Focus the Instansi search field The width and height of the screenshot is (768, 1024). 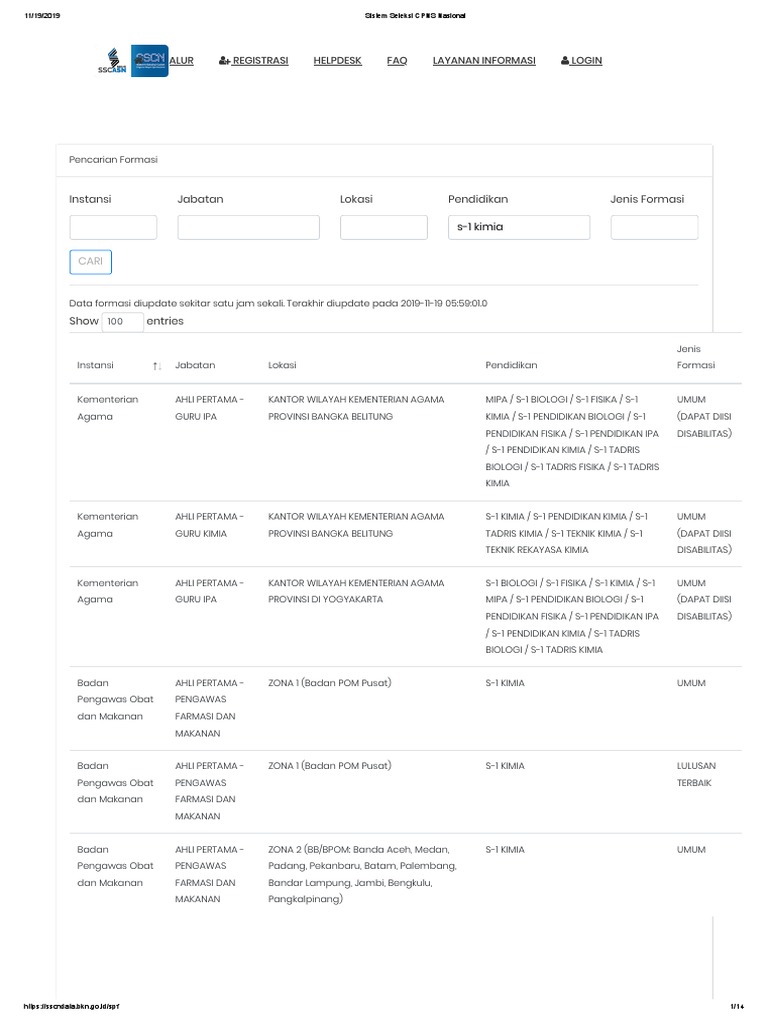point(113,227)
